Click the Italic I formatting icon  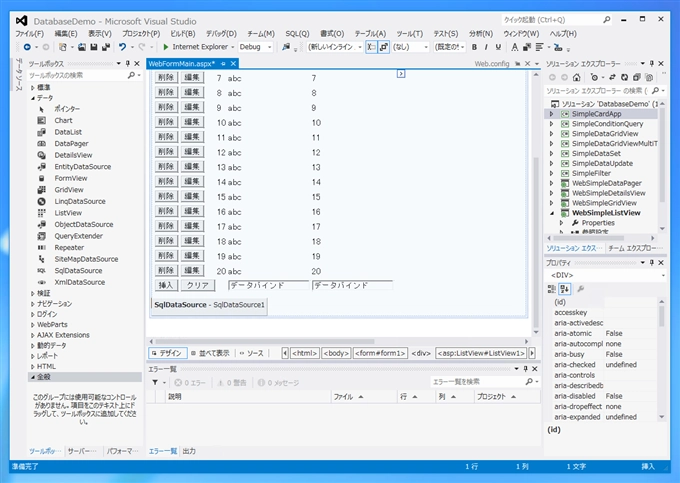pyautogui.click(x=486, y=47)
